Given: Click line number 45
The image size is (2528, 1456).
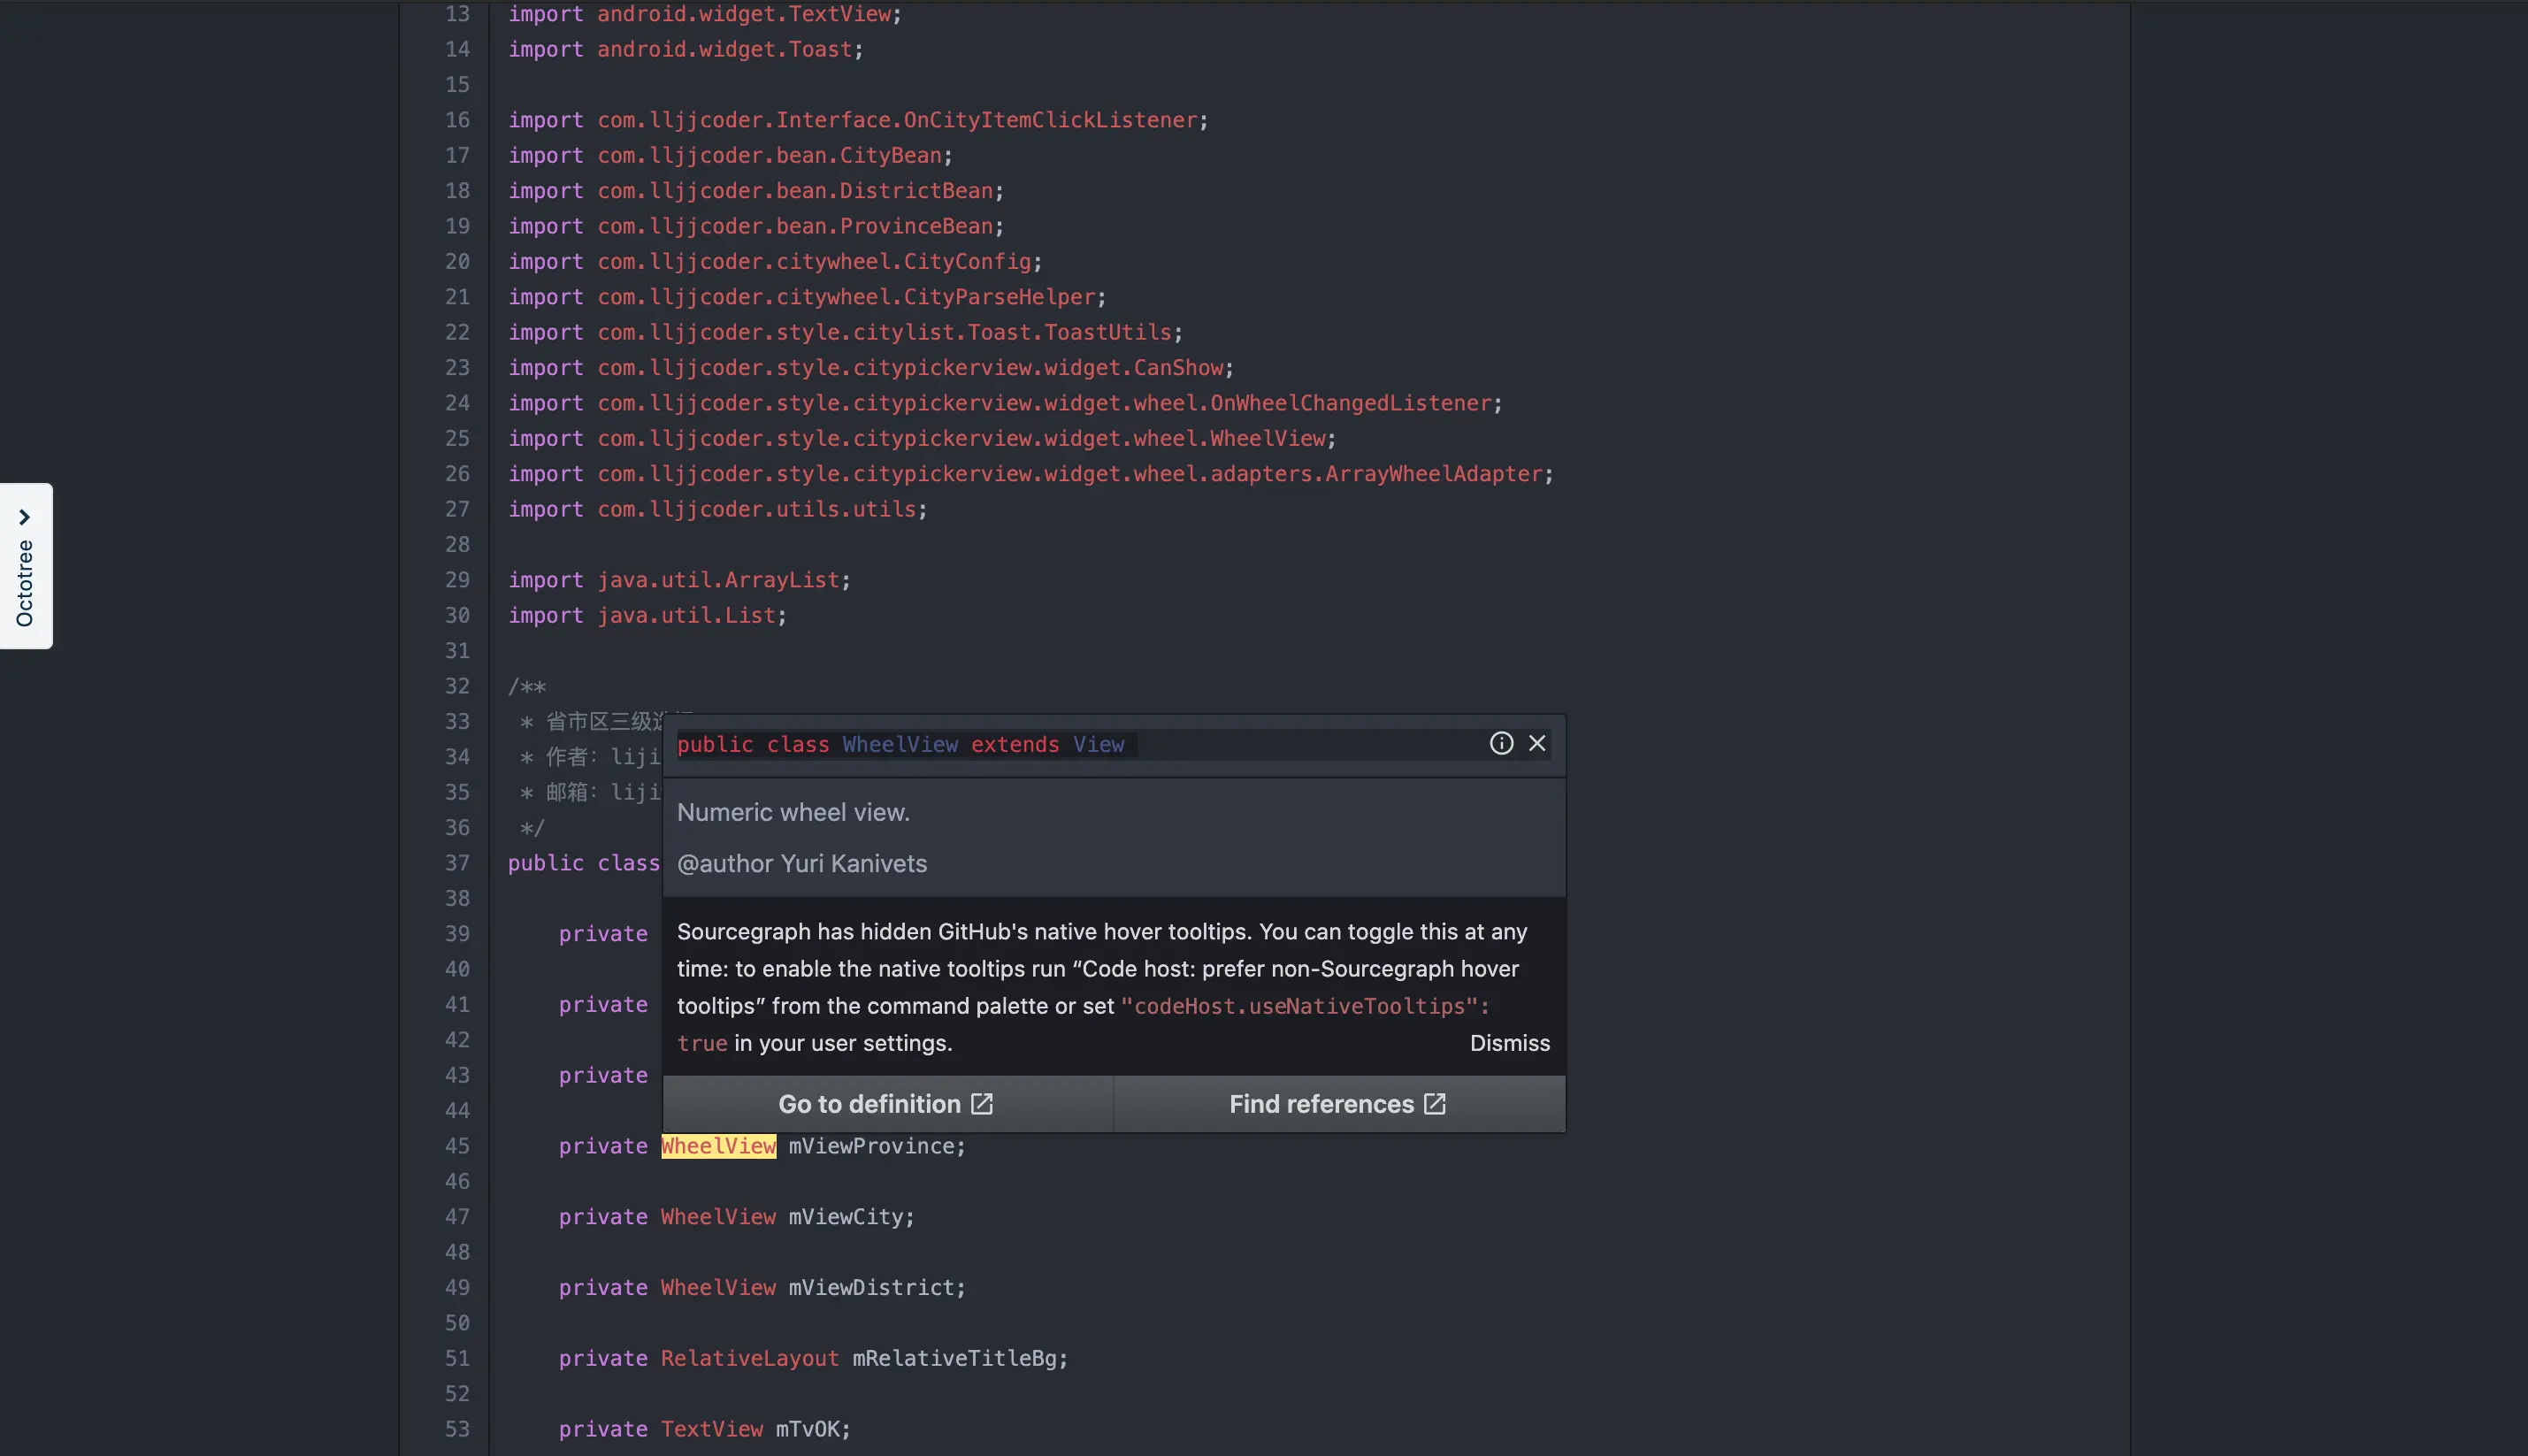Looking at the screenshot, I should coord(457,1146).
